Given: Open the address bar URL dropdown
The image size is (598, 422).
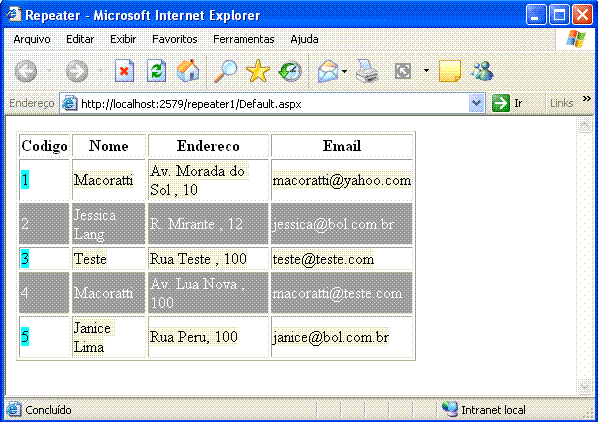Looking at the screenshot, I should pos(476,103).
